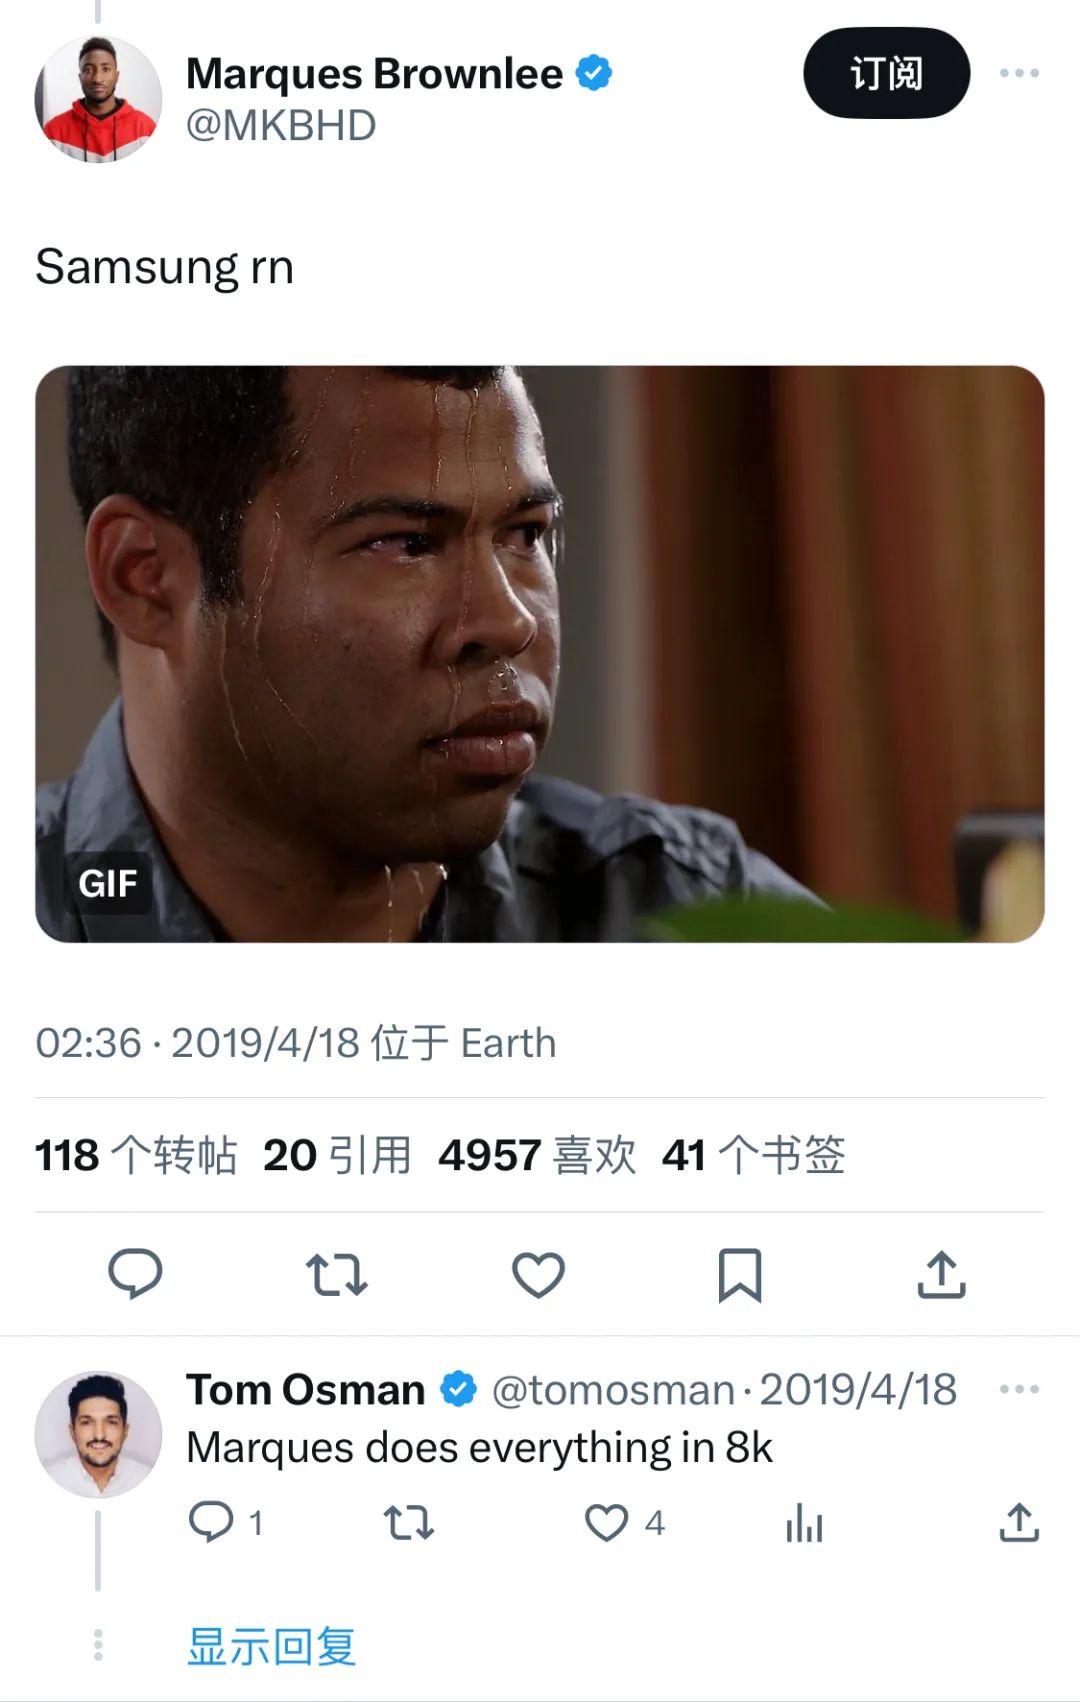Click the 订阅 subscribe button

pos(886,73)
